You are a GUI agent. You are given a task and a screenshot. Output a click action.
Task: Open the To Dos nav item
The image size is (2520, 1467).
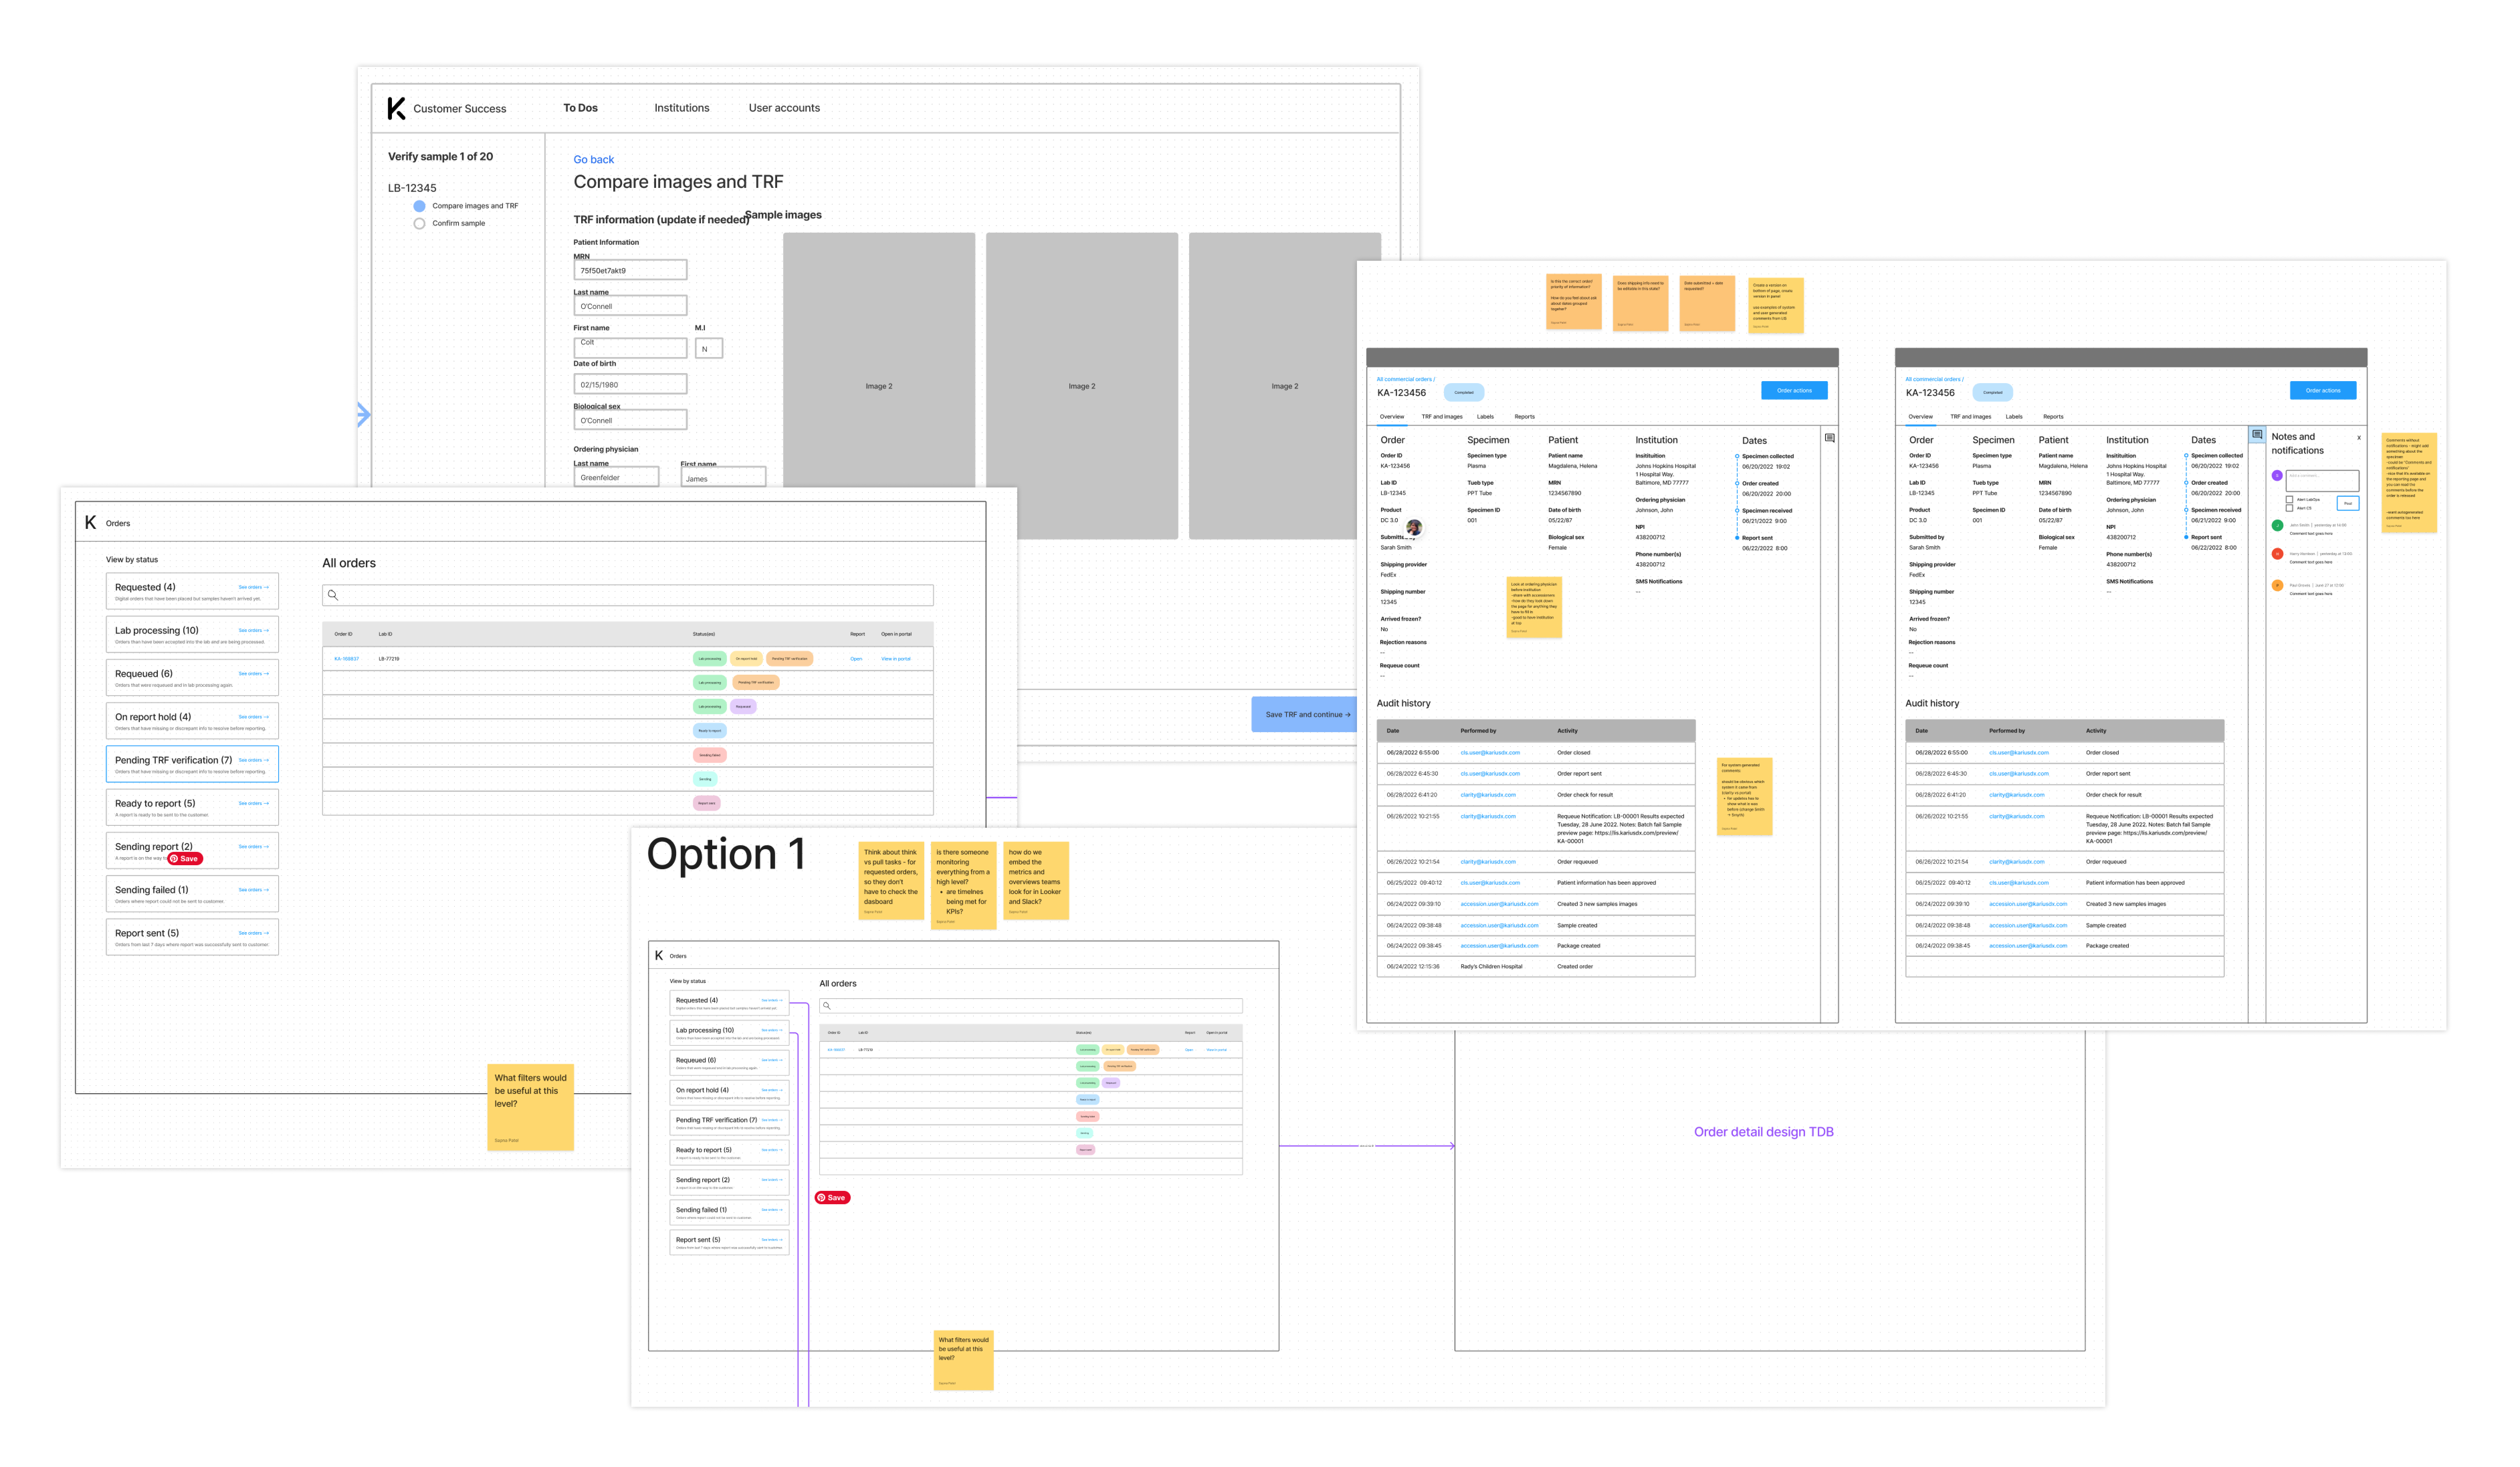pyautogui.click(x=580, y=108)
